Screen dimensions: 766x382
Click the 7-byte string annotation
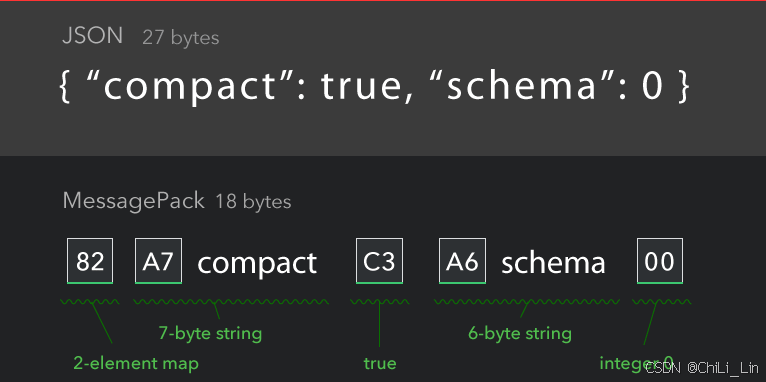[x=211, y=334]
